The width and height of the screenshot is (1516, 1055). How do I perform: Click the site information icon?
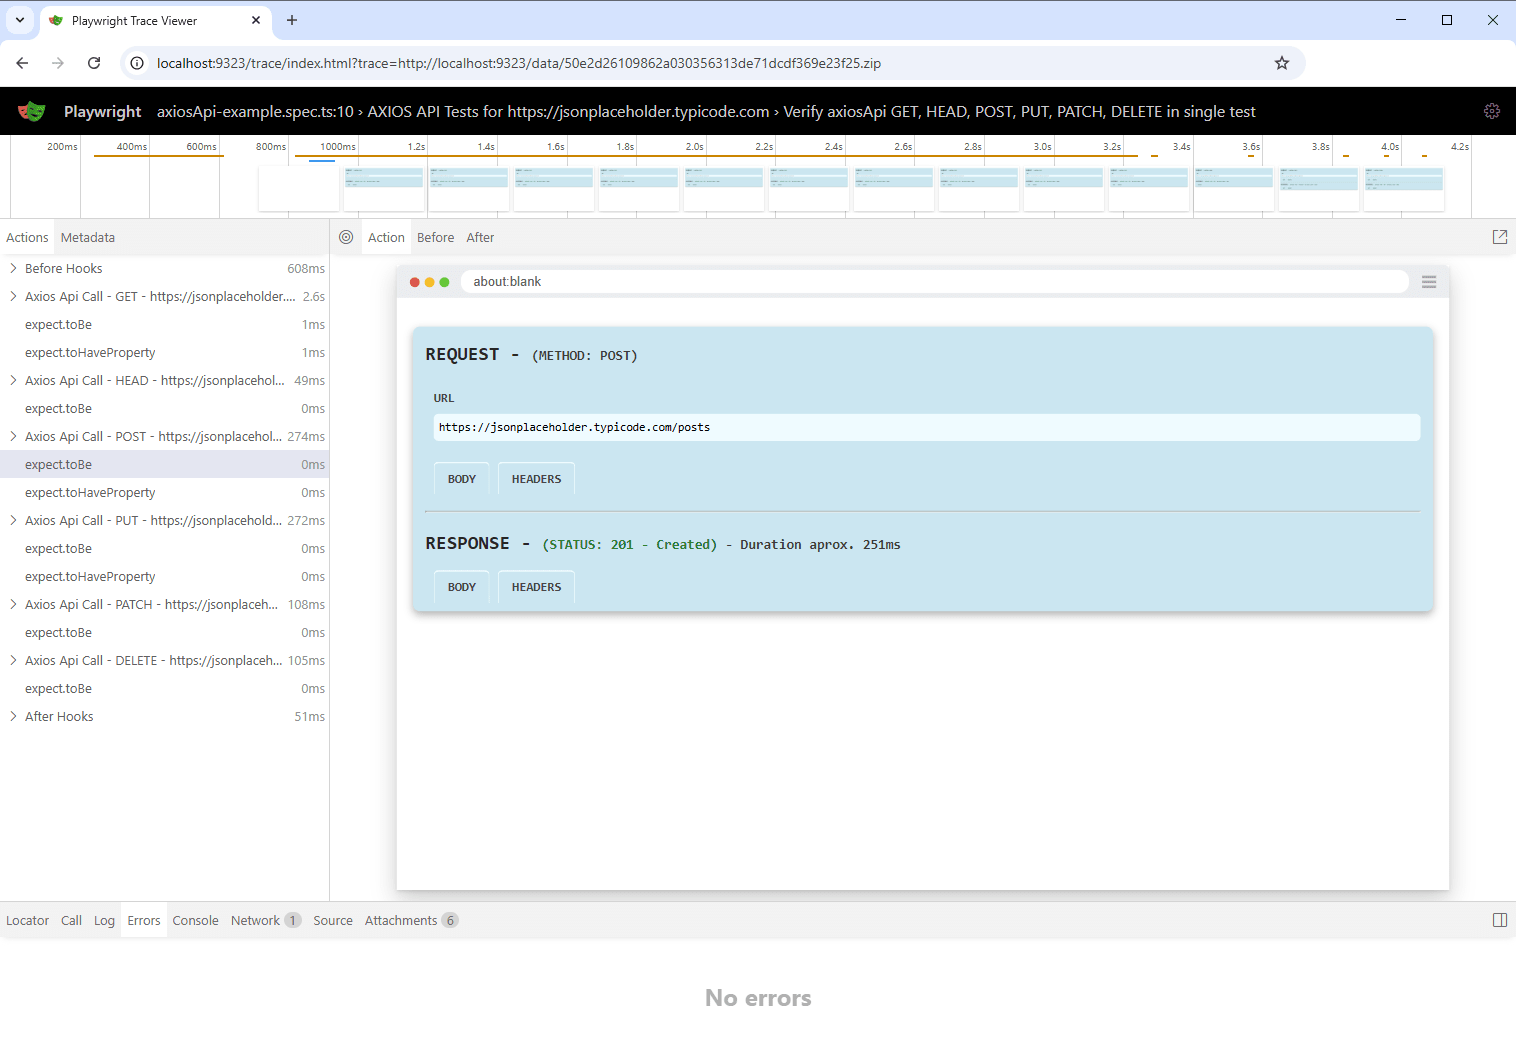[135, 63]
